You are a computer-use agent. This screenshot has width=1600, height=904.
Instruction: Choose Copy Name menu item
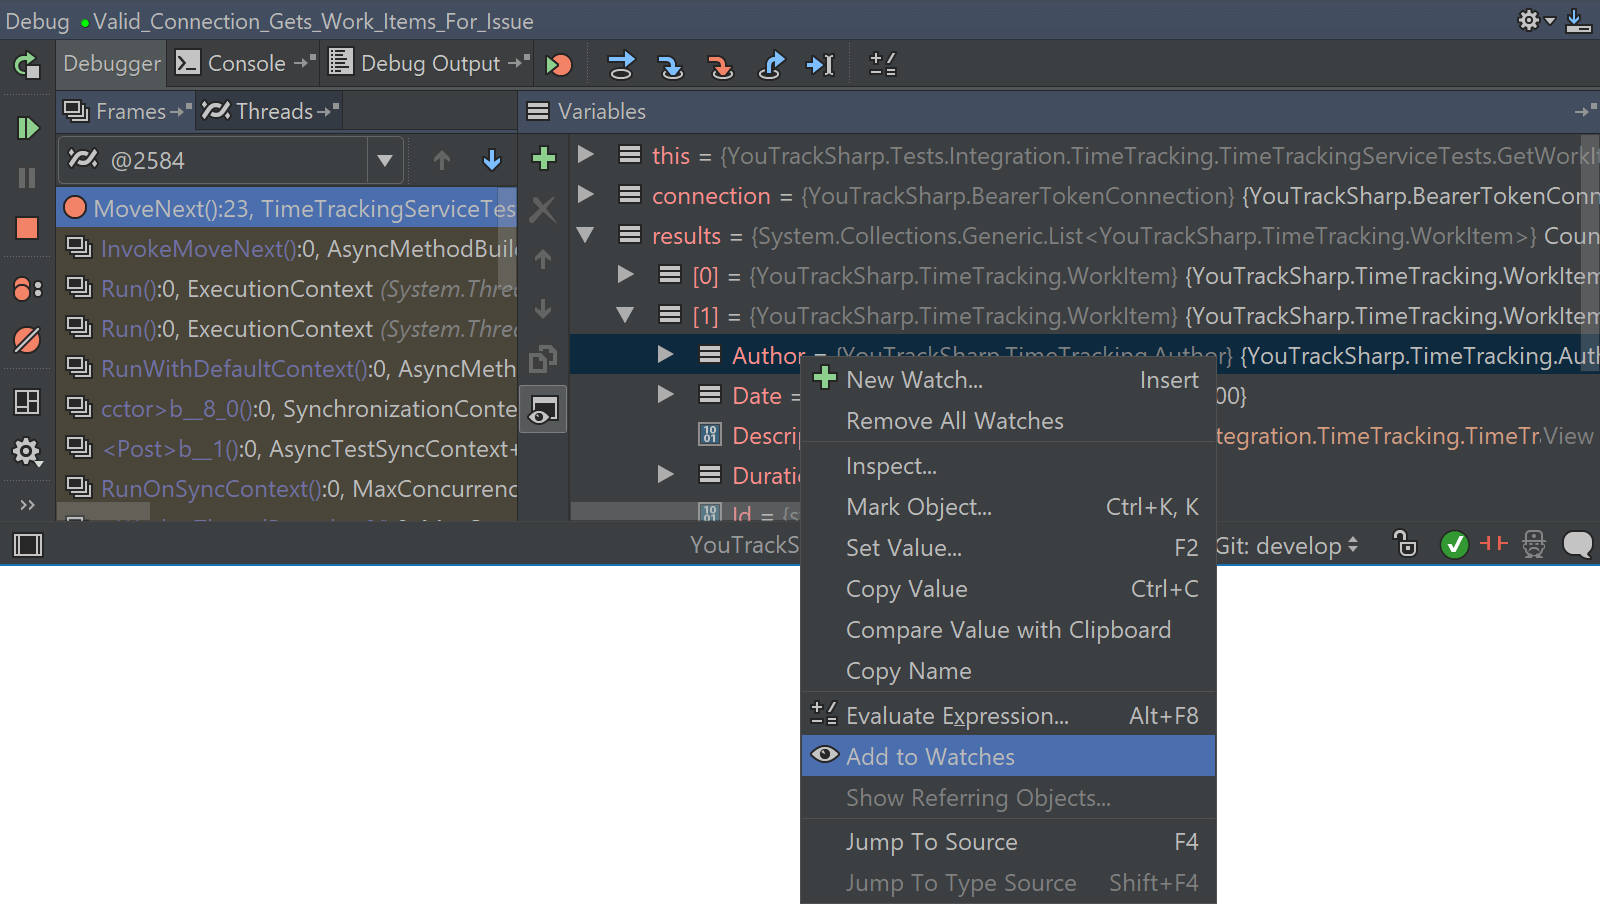1008,671
